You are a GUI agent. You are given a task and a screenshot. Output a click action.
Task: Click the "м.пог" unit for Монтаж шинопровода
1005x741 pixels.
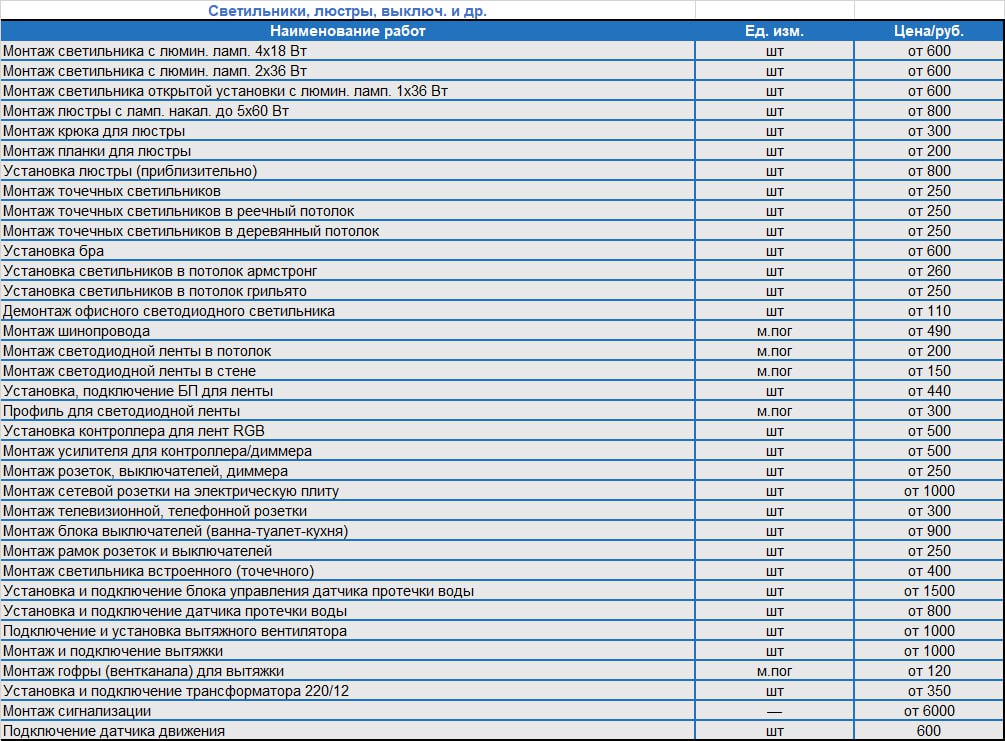coord(774,331)
